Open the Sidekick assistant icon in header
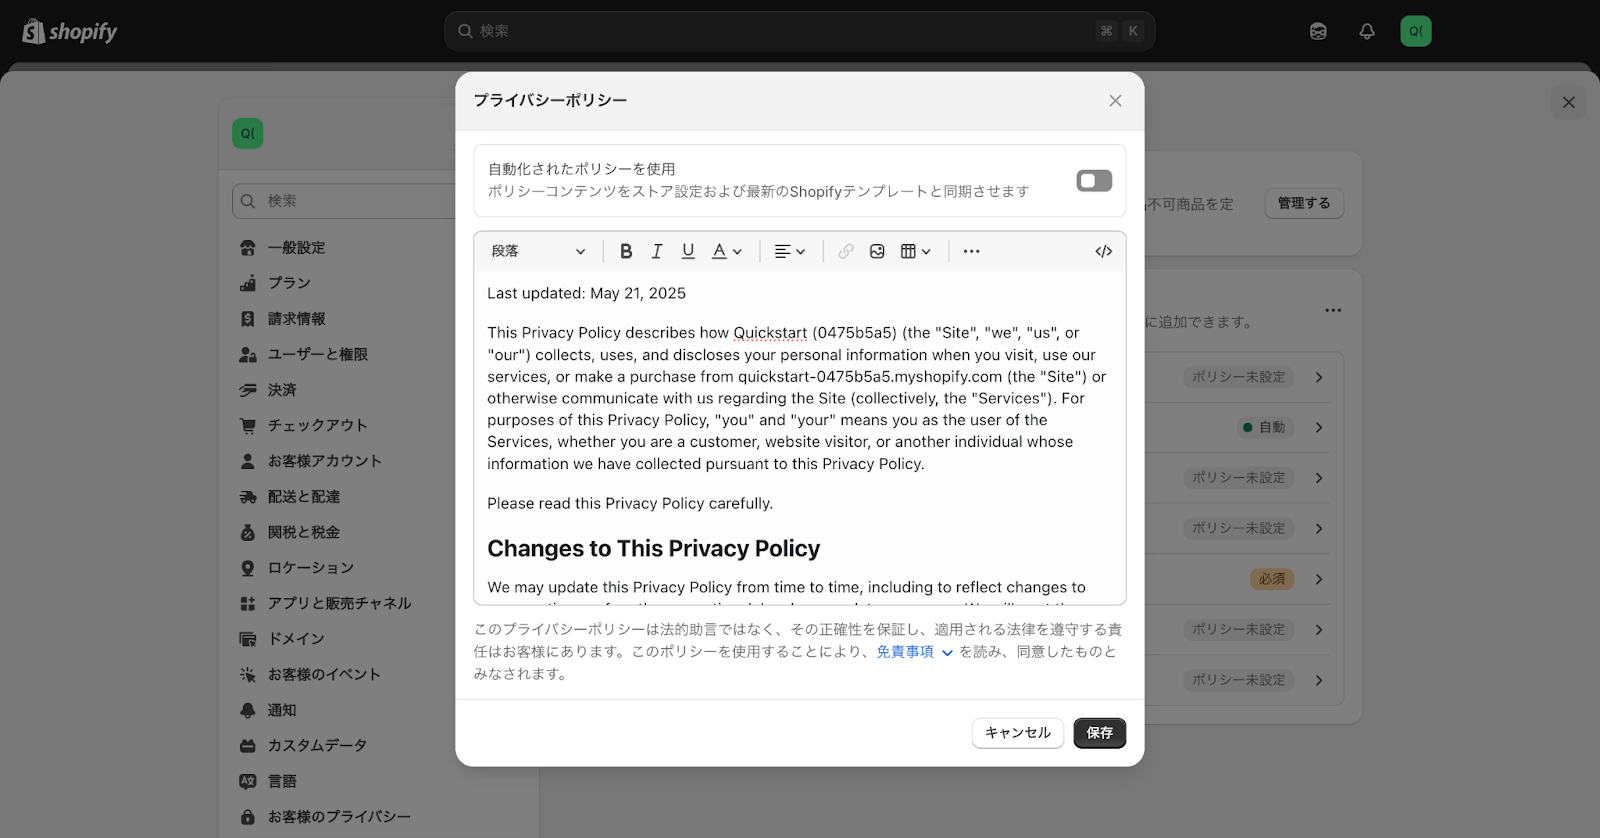This screenshot has width=1600, height=838. point(1318,31)
